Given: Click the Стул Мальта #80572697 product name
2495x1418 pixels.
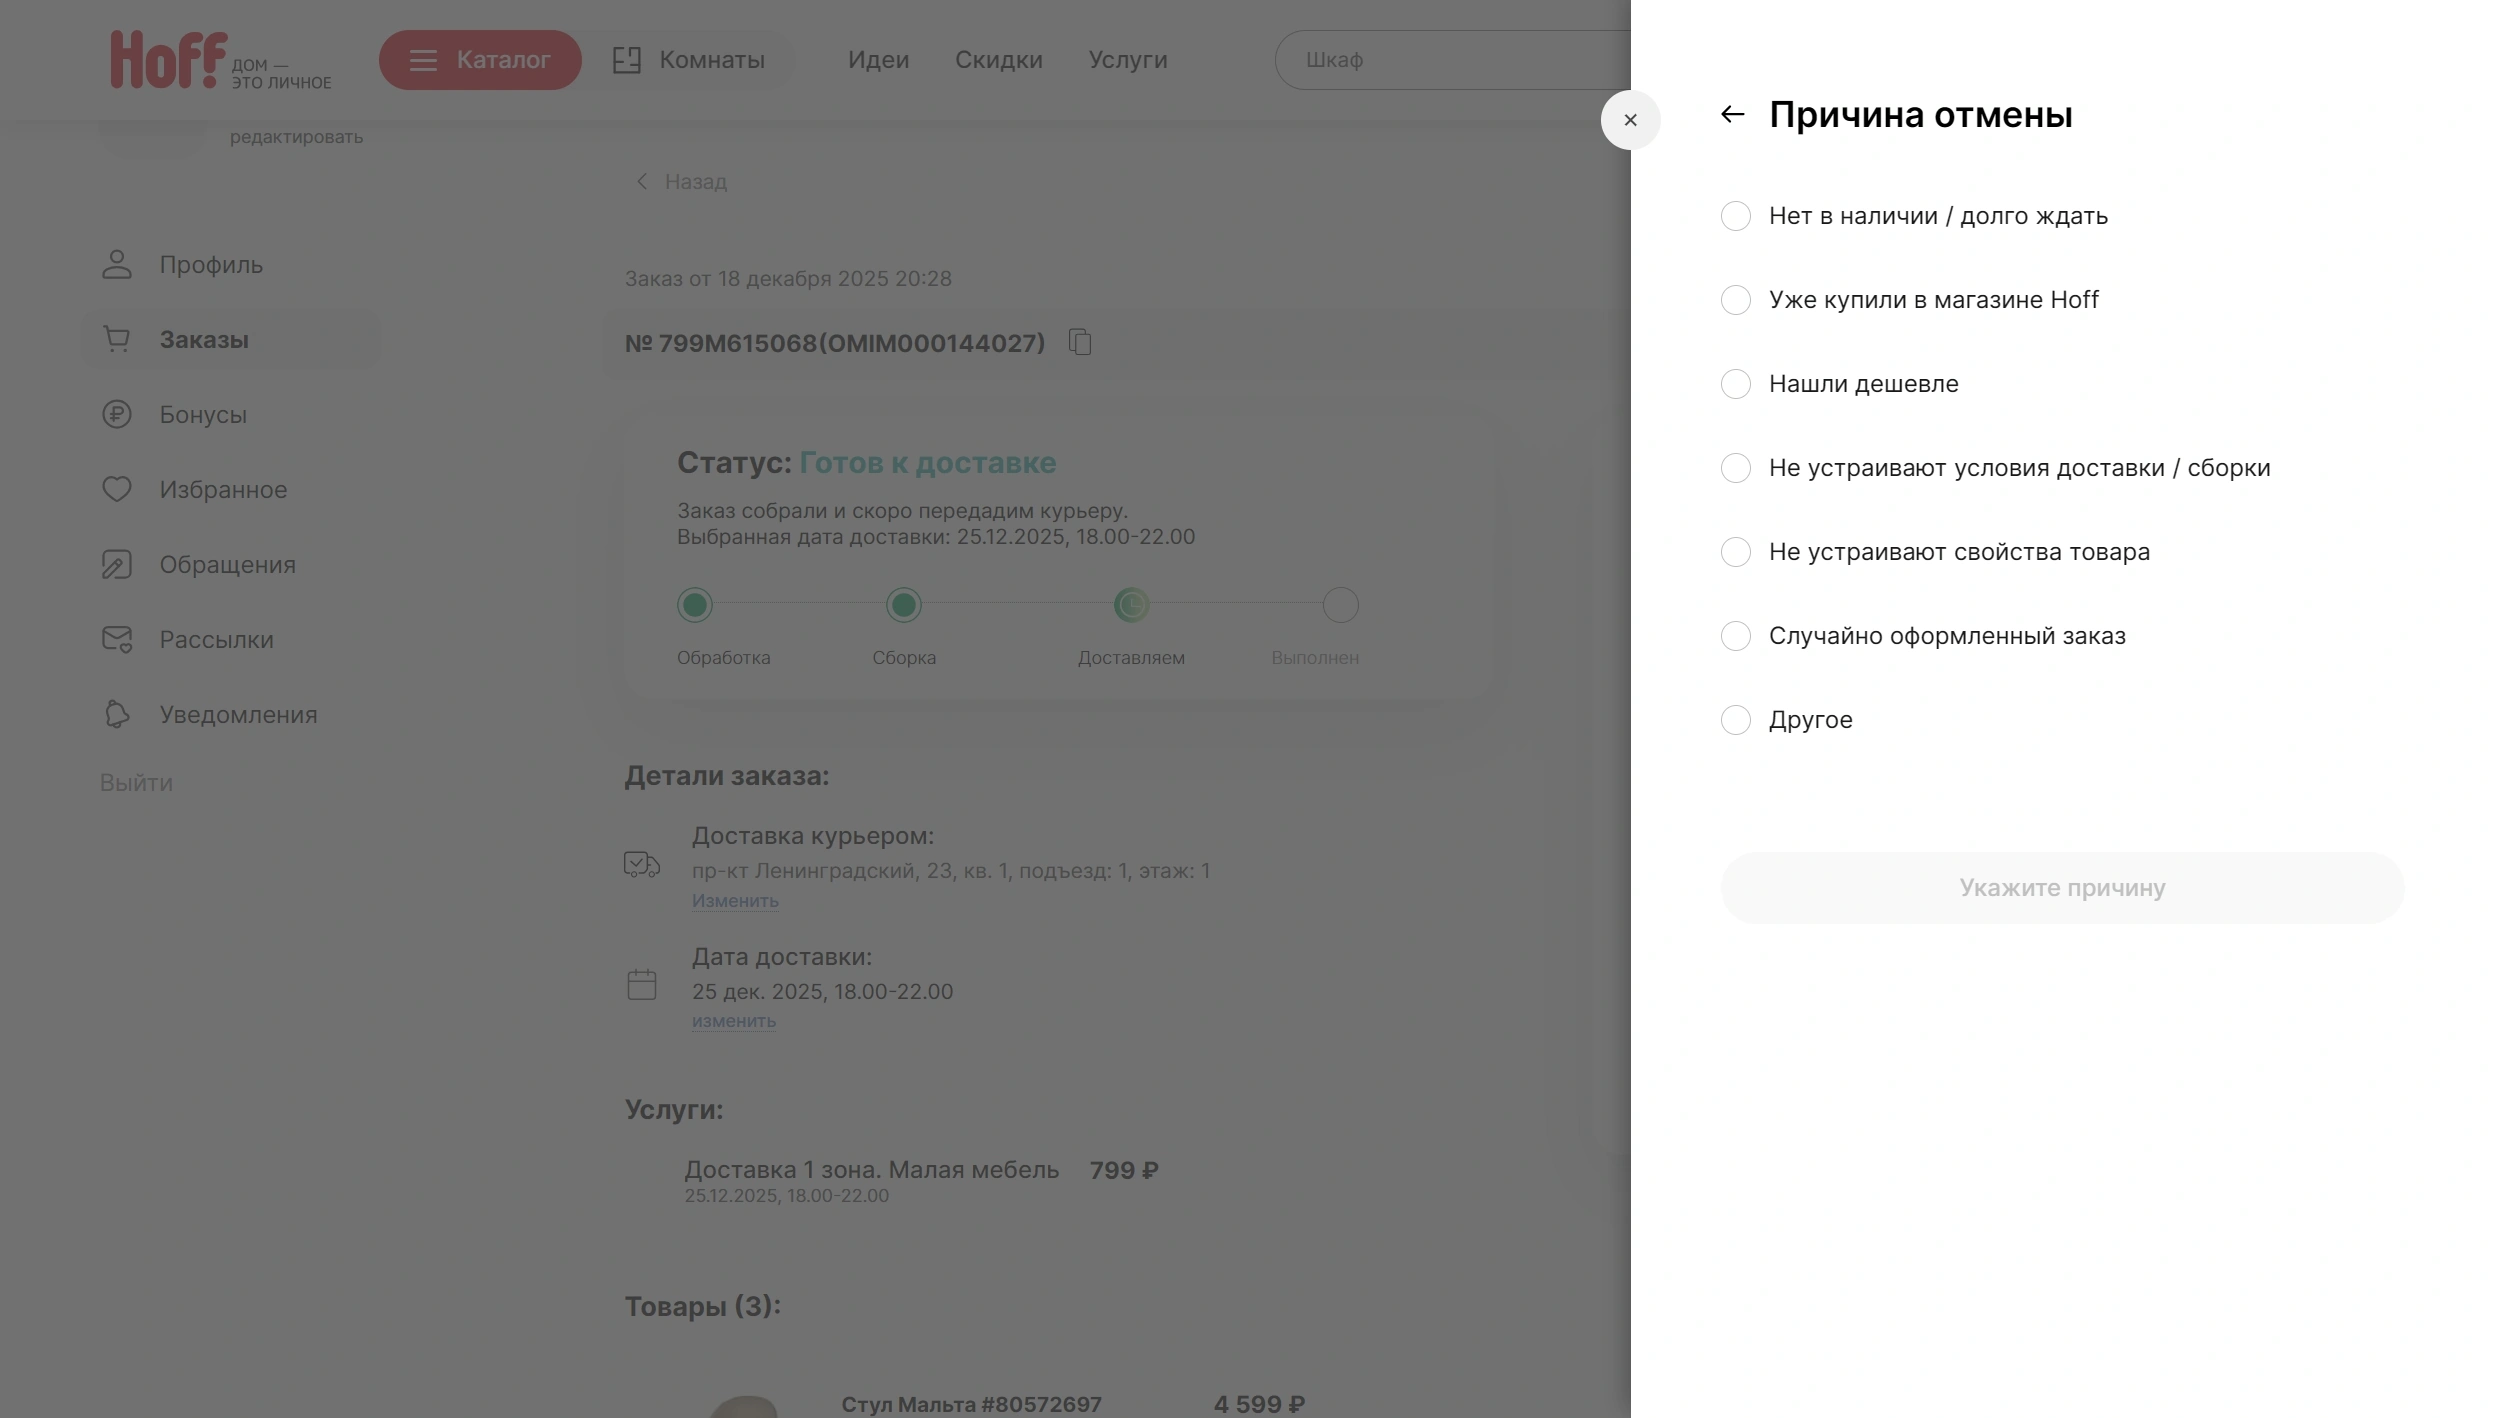Looking at the screenshot, I should (x=971, y=1404).
